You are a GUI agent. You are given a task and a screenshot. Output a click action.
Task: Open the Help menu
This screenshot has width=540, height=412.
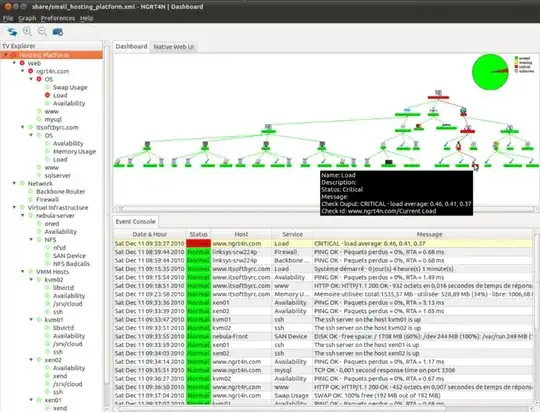(86, 18)
